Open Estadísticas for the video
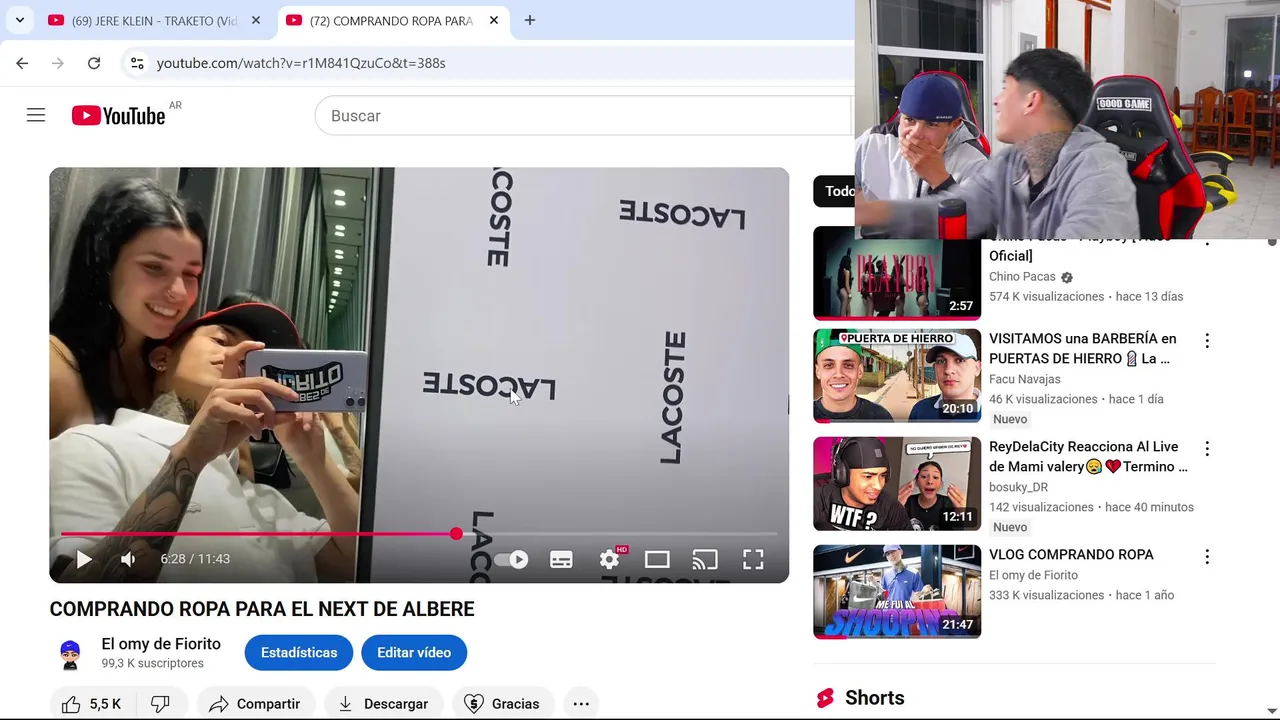Viewport: 1280px width, 720px height. (299, 653)
